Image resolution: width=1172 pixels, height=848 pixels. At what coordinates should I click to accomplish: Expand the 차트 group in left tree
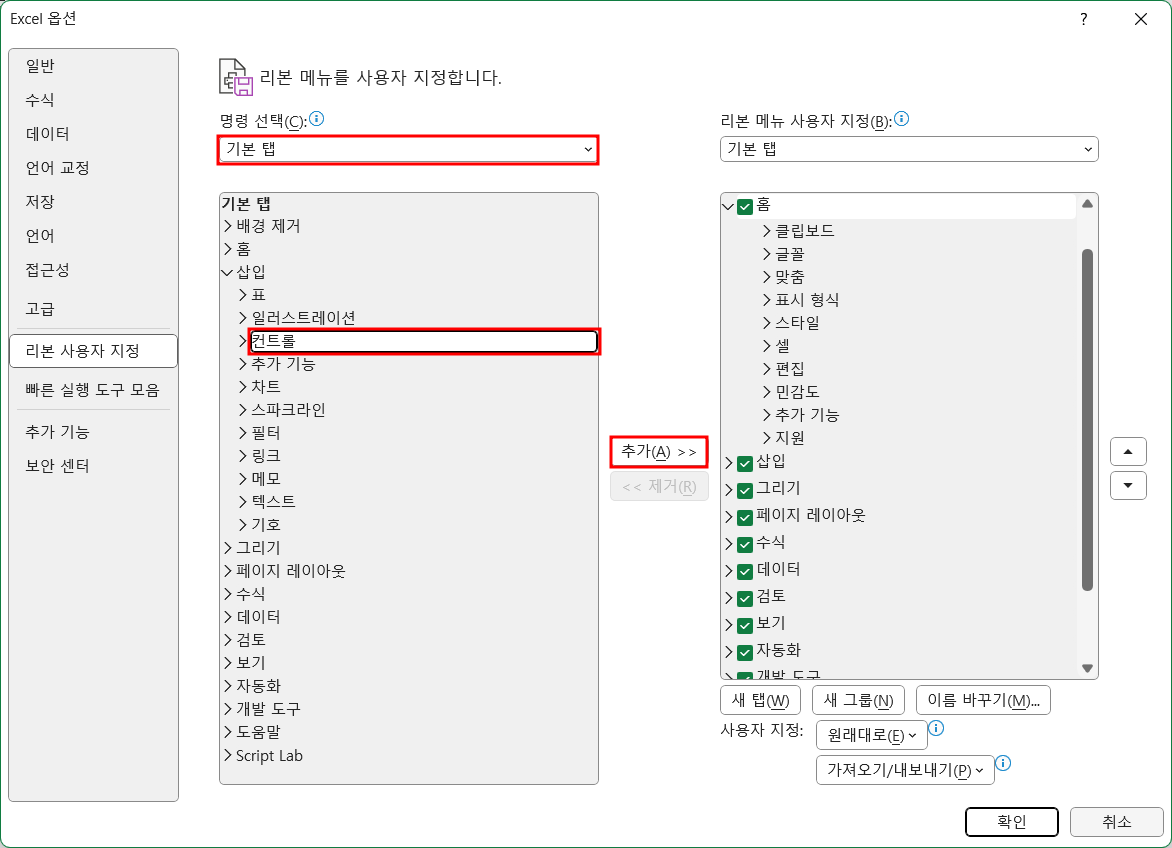(242, 387)
